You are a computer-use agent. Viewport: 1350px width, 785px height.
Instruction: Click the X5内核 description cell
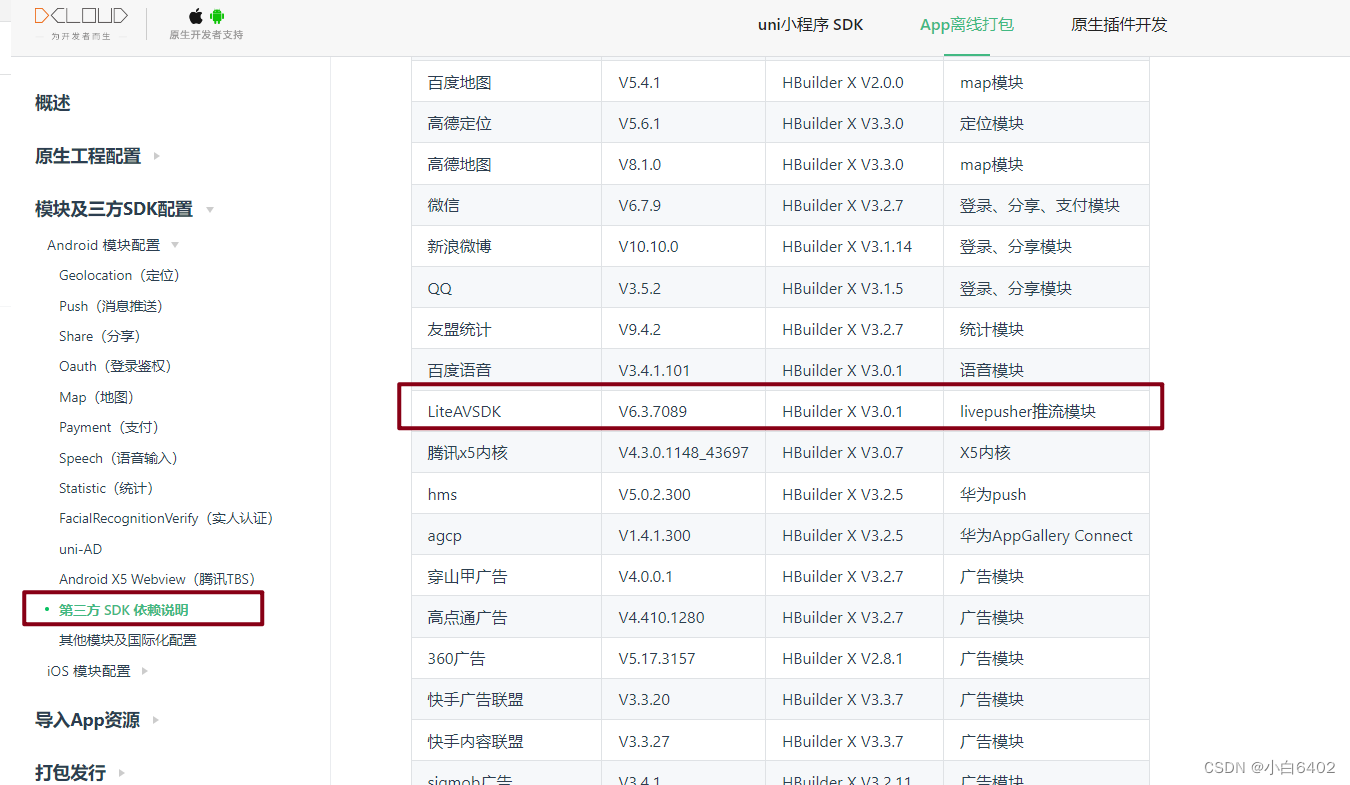pyautogui.click(x=1046, y=453)
